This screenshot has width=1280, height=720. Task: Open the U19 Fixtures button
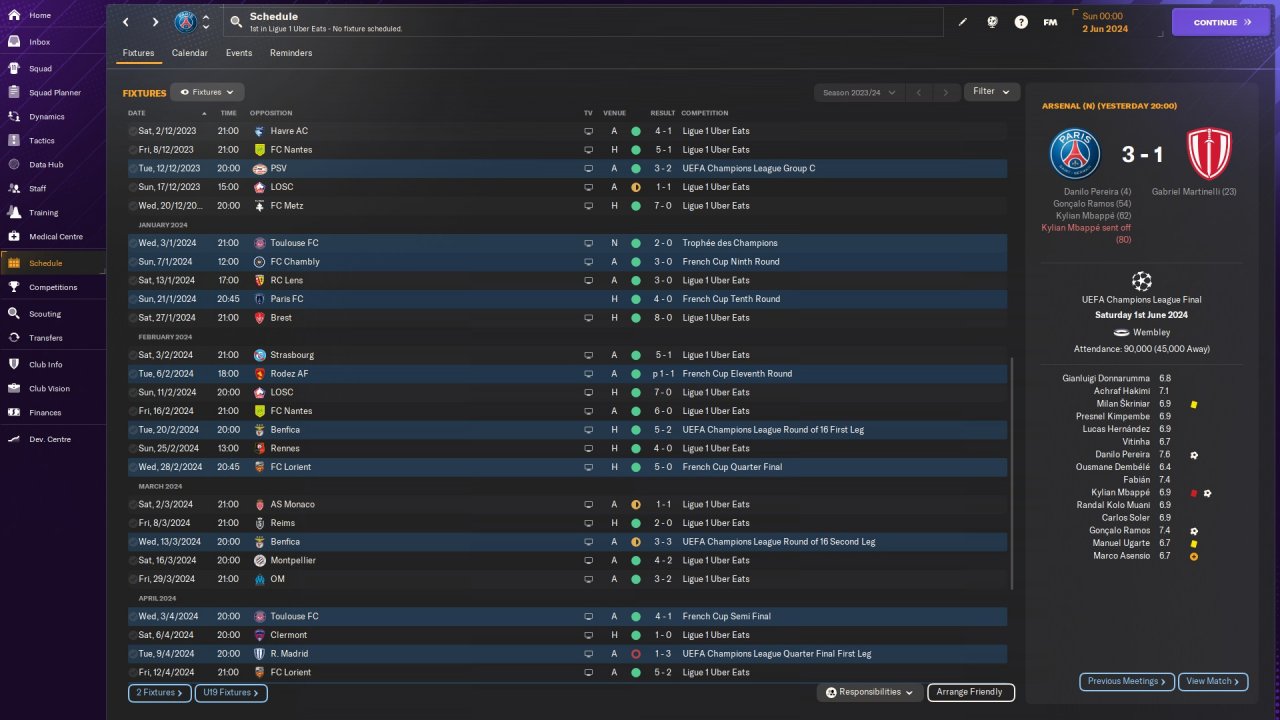[230, 692]
